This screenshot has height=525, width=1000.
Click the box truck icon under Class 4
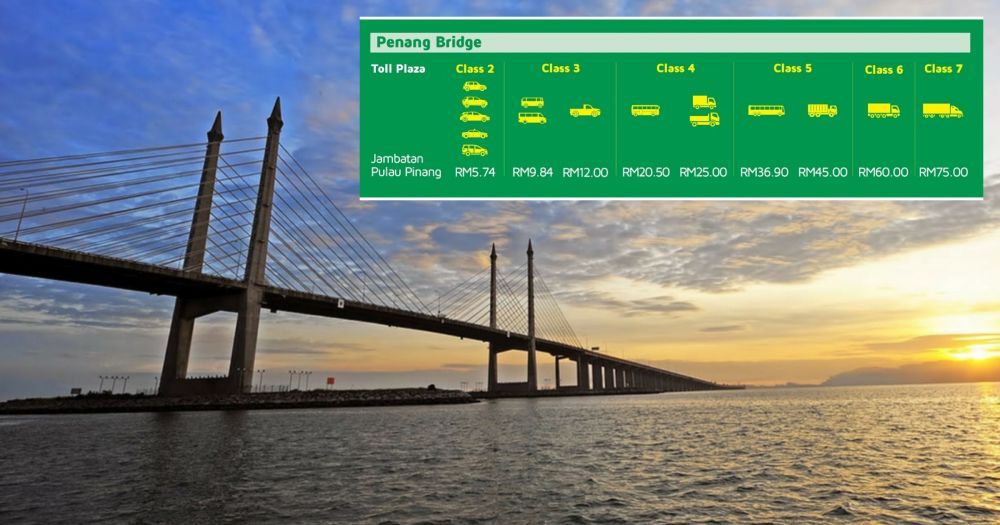point(704,102)
